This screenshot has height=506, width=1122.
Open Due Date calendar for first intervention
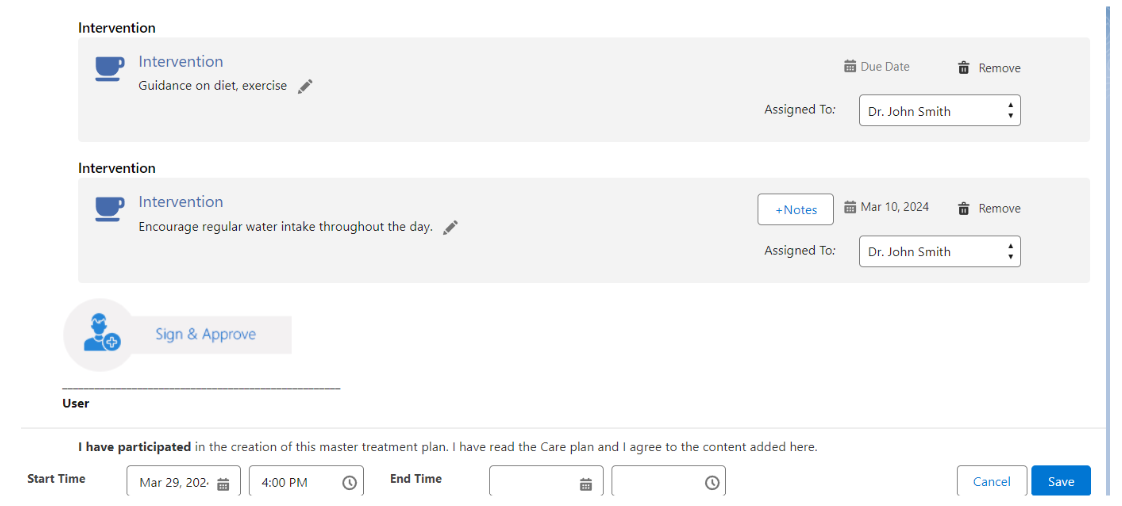(x=850, y=67)
